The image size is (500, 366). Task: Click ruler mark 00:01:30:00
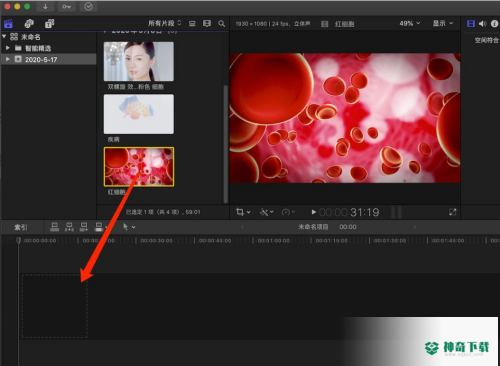click(390, 241)
